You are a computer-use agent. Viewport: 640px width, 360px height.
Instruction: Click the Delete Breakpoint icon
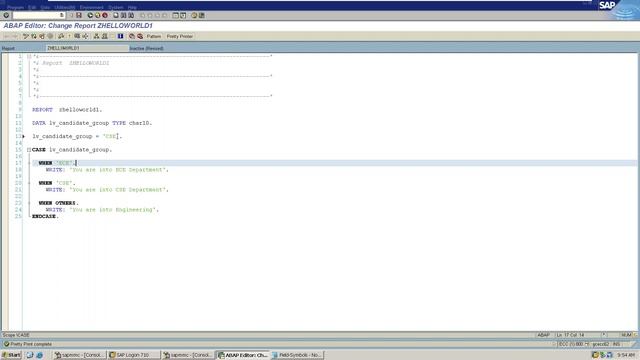click(140, 36)
